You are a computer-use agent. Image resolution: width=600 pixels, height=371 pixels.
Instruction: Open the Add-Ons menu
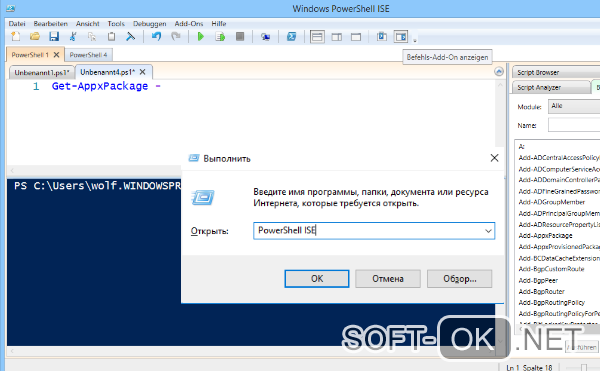click(x=189, y=24)
